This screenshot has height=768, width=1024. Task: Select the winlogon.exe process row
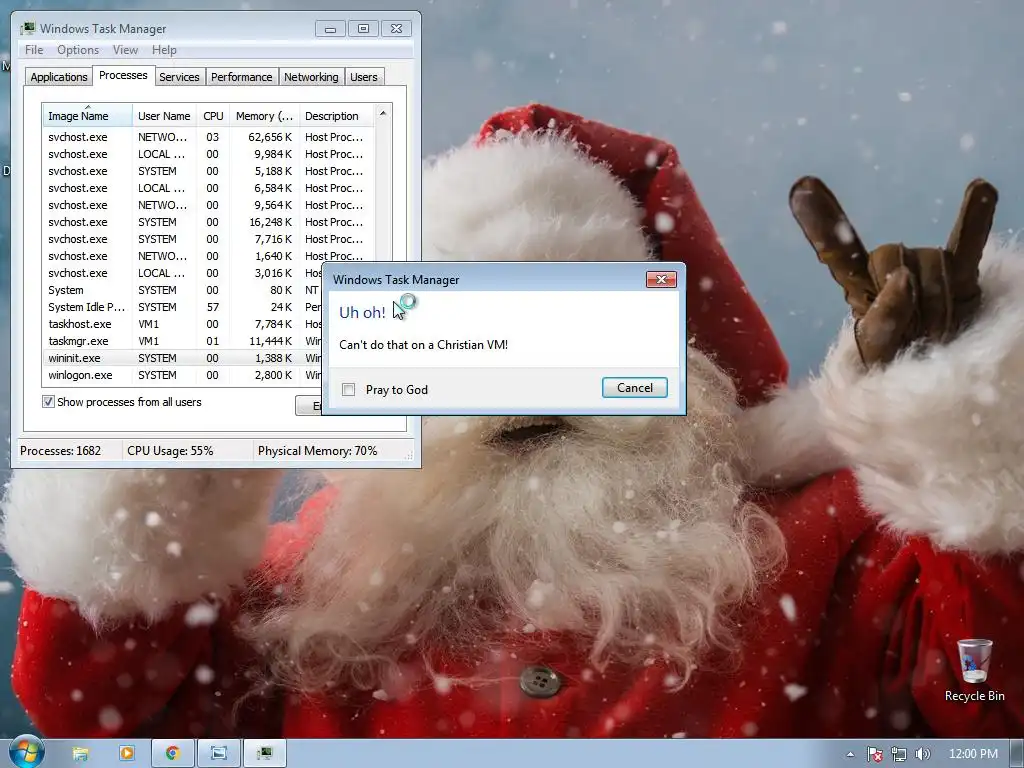coord(183,375)
